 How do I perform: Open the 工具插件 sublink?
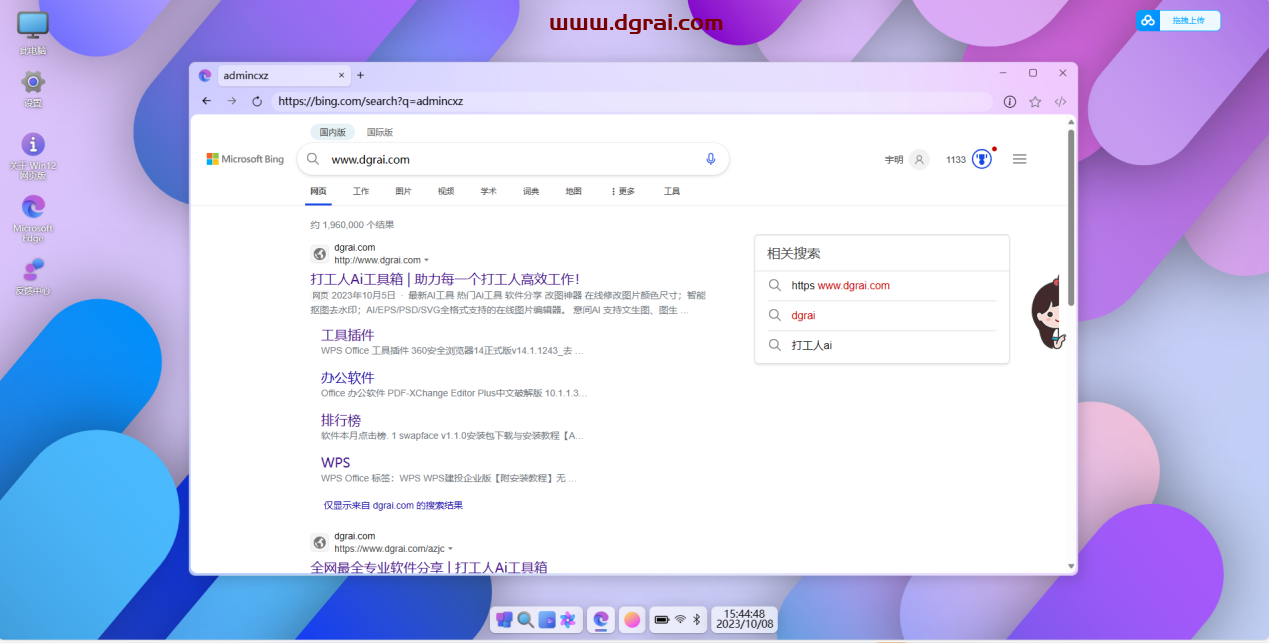pos(348,335)
